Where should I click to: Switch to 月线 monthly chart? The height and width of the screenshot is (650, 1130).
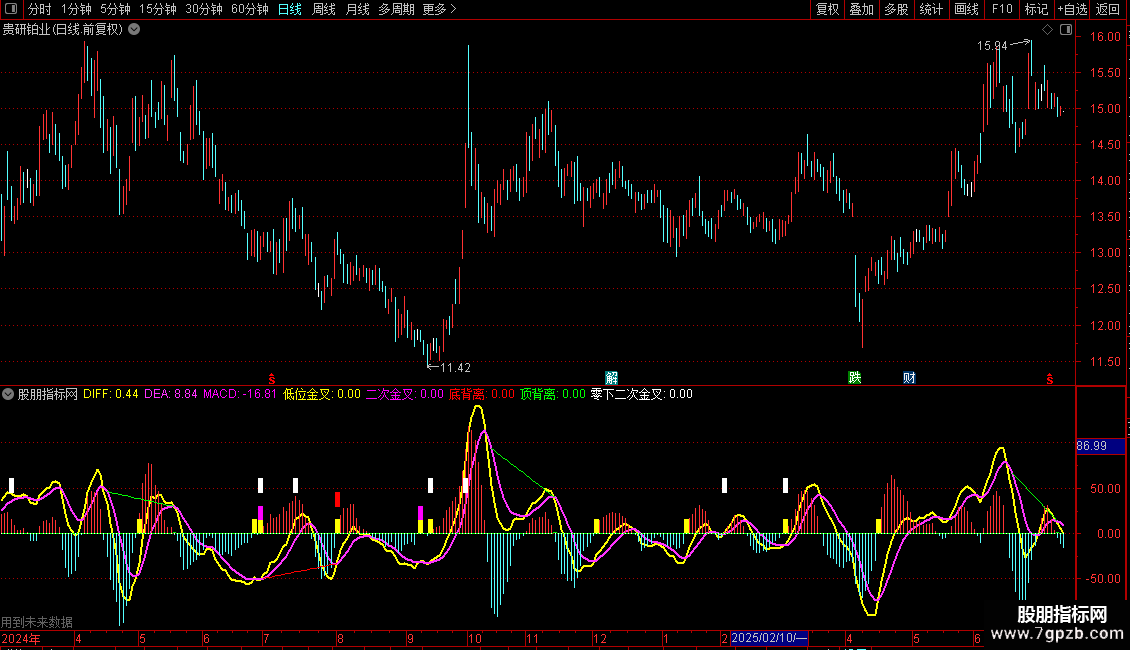(357, 9)
